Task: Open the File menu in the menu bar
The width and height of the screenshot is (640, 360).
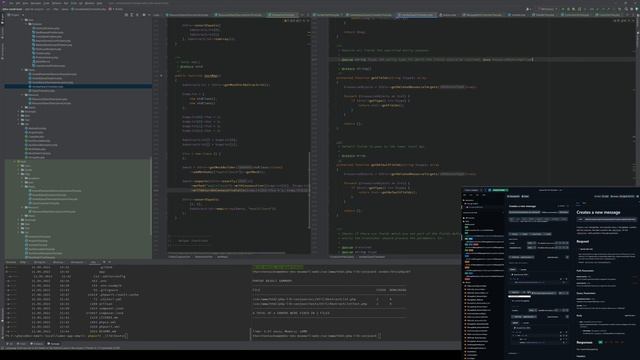Action: [x=11, y=3]
